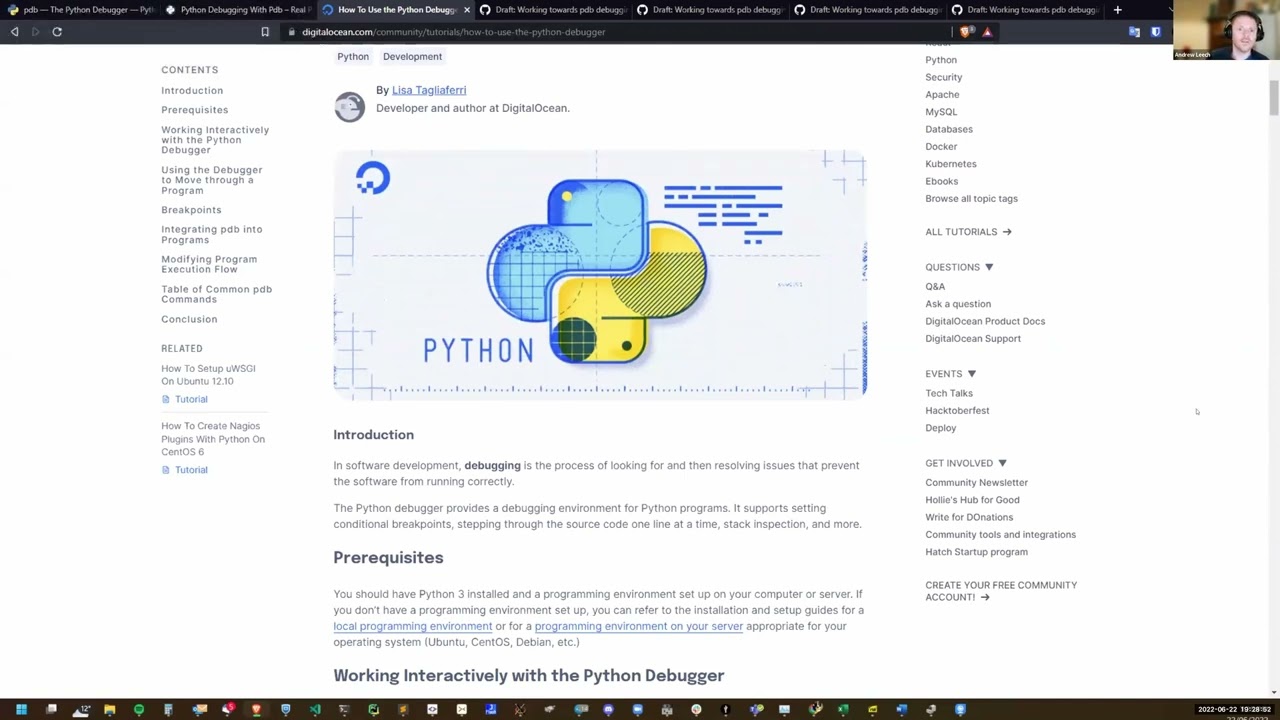Open Lisa Tagliaferri author link
Viewport: 1280px width, 720px height.
[429, 90]
